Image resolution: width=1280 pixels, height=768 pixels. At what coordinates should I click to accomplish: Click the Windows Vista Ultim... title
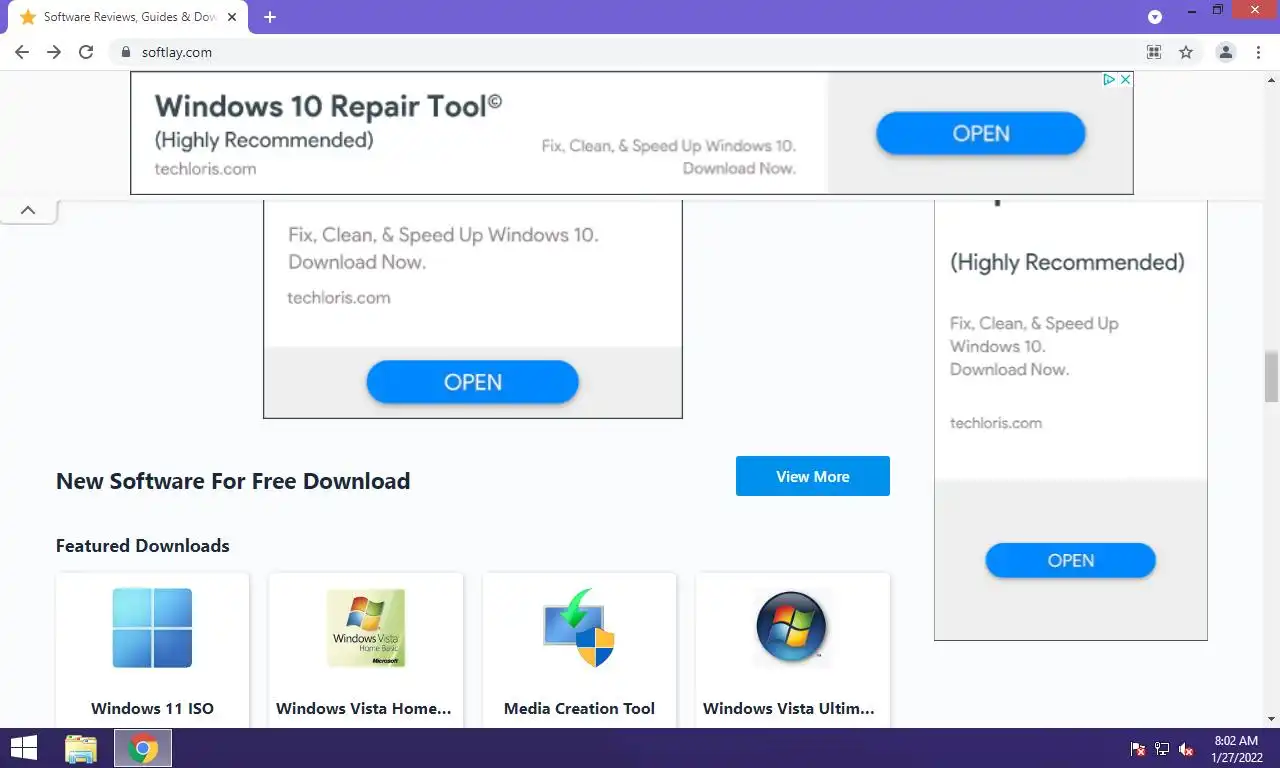(789, 708)
